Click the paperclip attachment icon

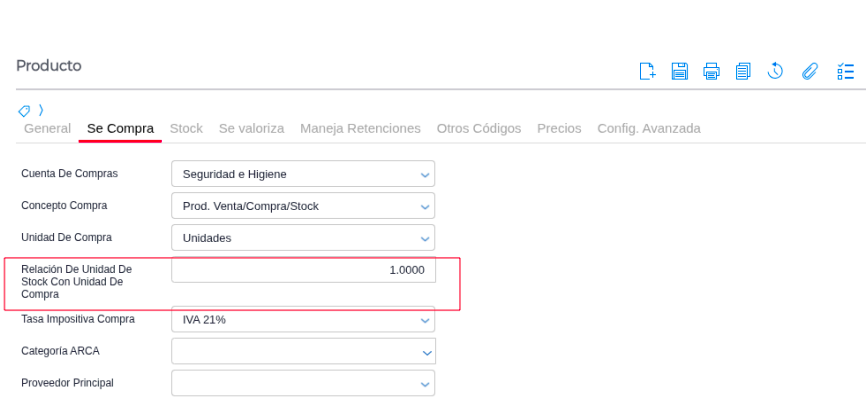pyautogui.click(x=810, y=71)
